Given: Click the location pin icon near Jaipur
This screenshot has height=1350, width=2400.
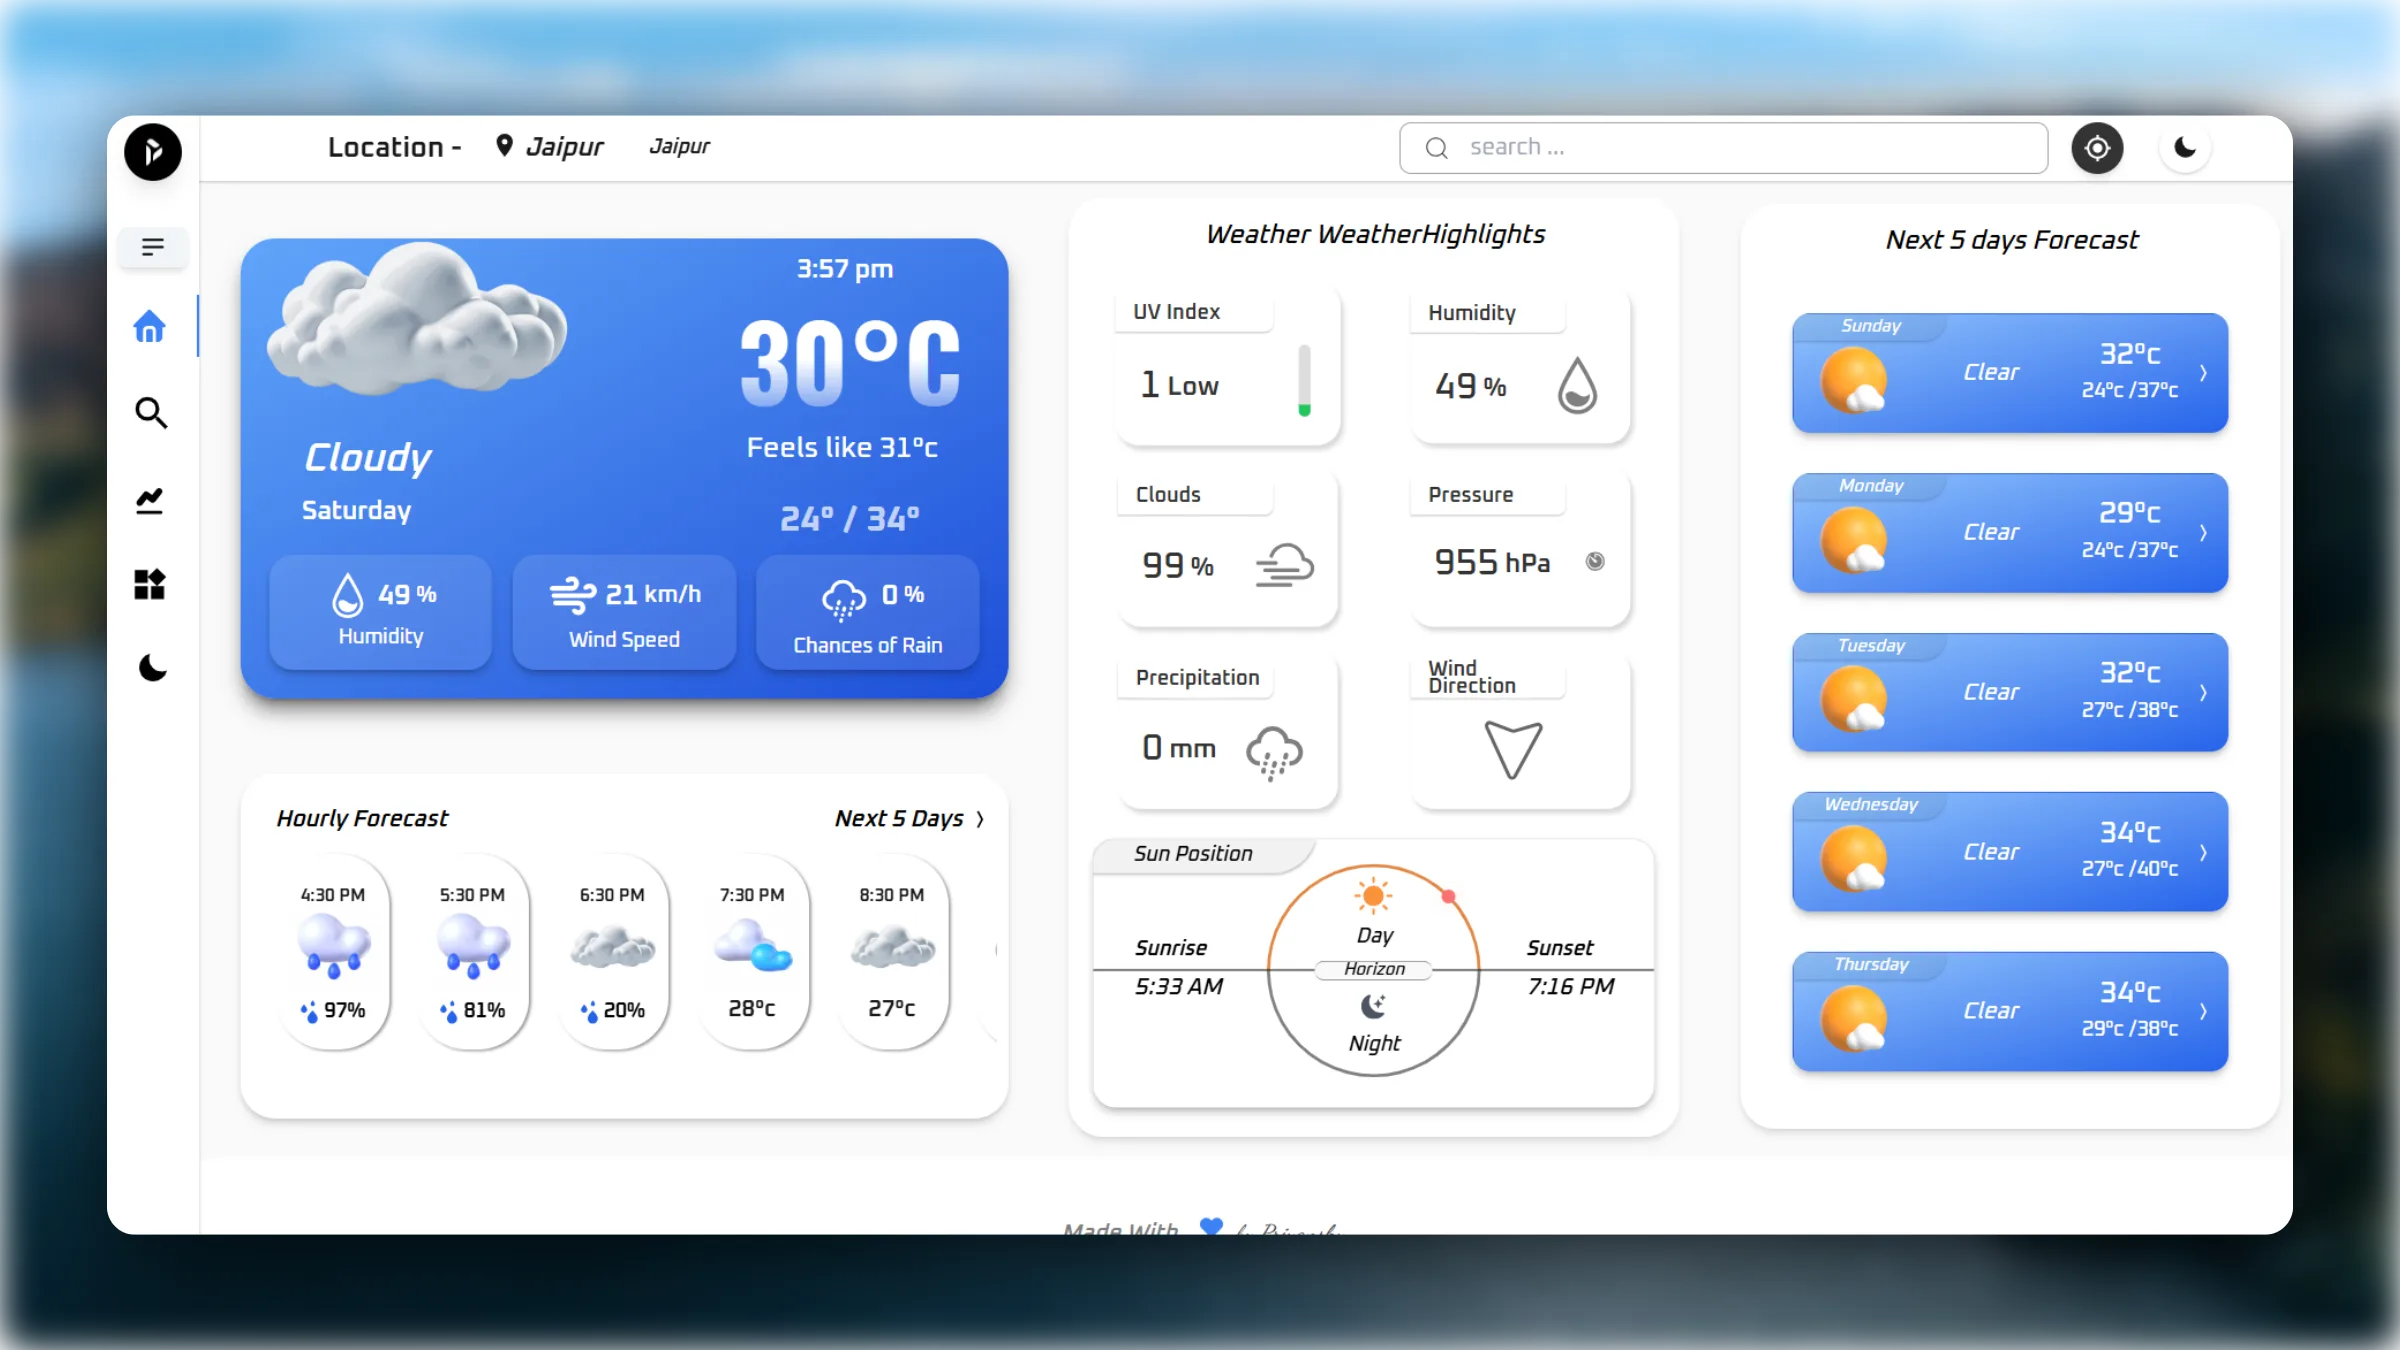Looking at the screenshot, I should (x=505, y=146).
